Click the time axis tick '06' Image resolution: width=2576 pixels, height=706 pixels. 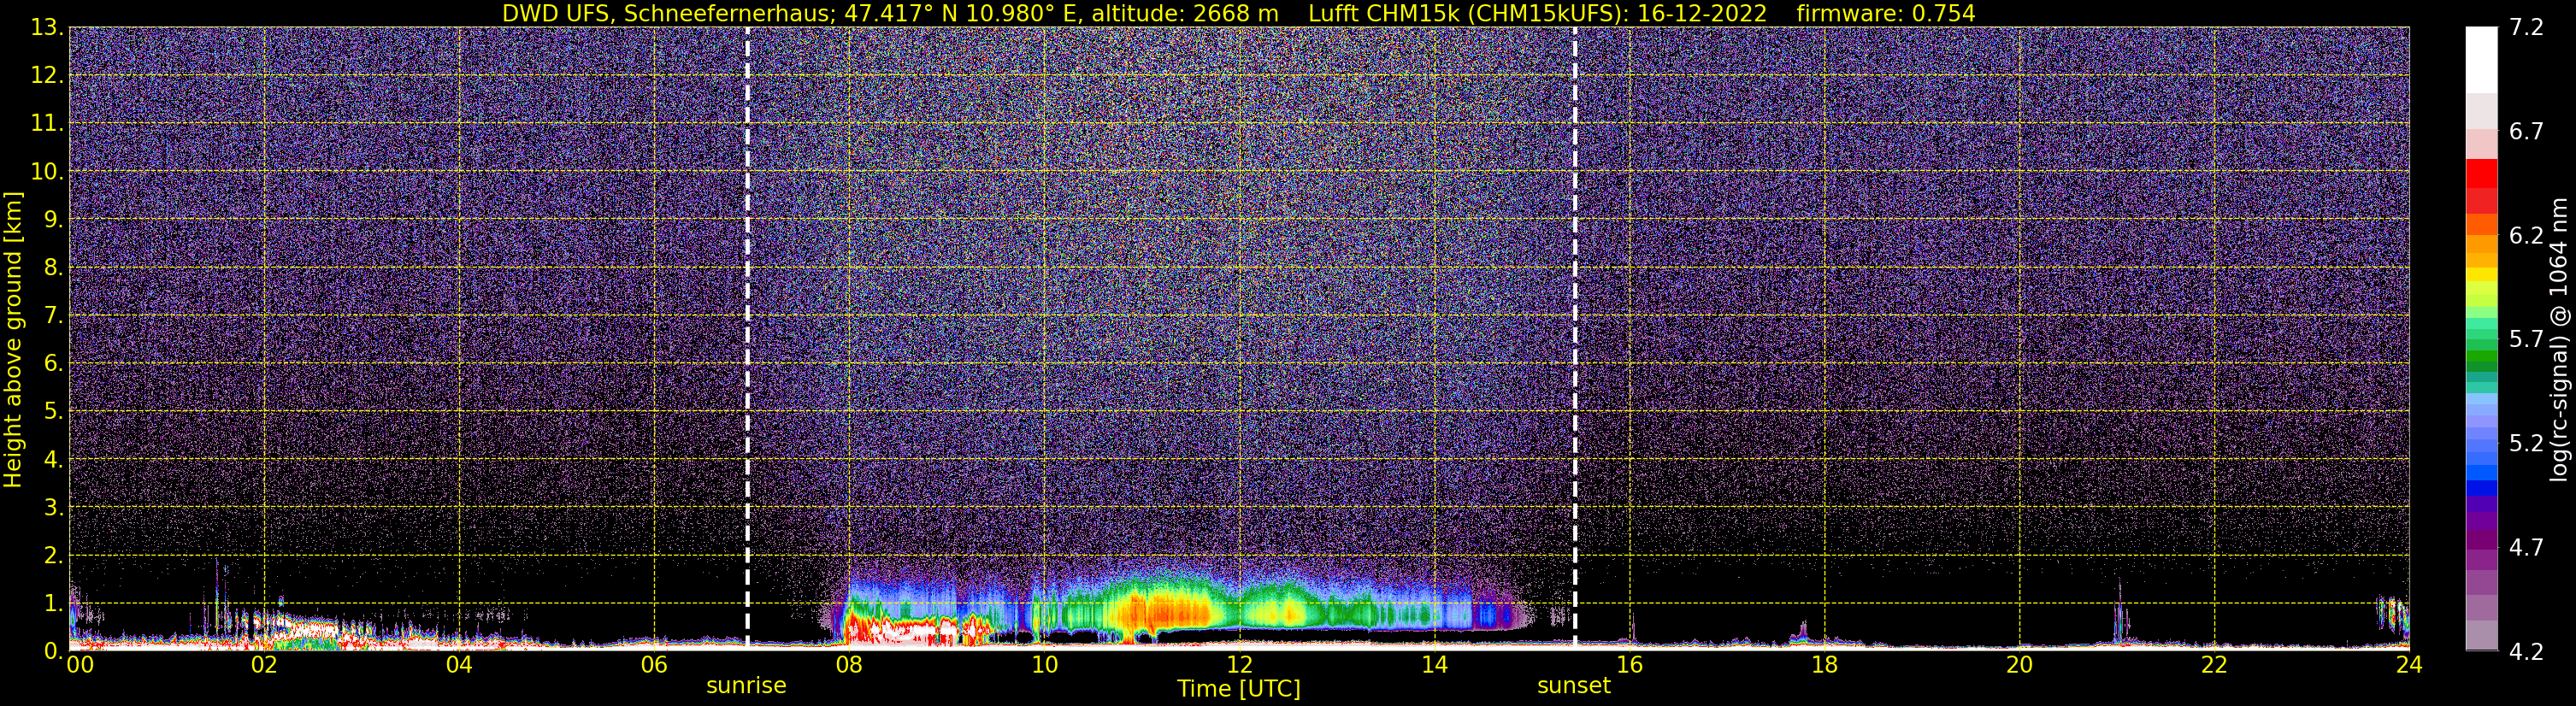point(654,665)
